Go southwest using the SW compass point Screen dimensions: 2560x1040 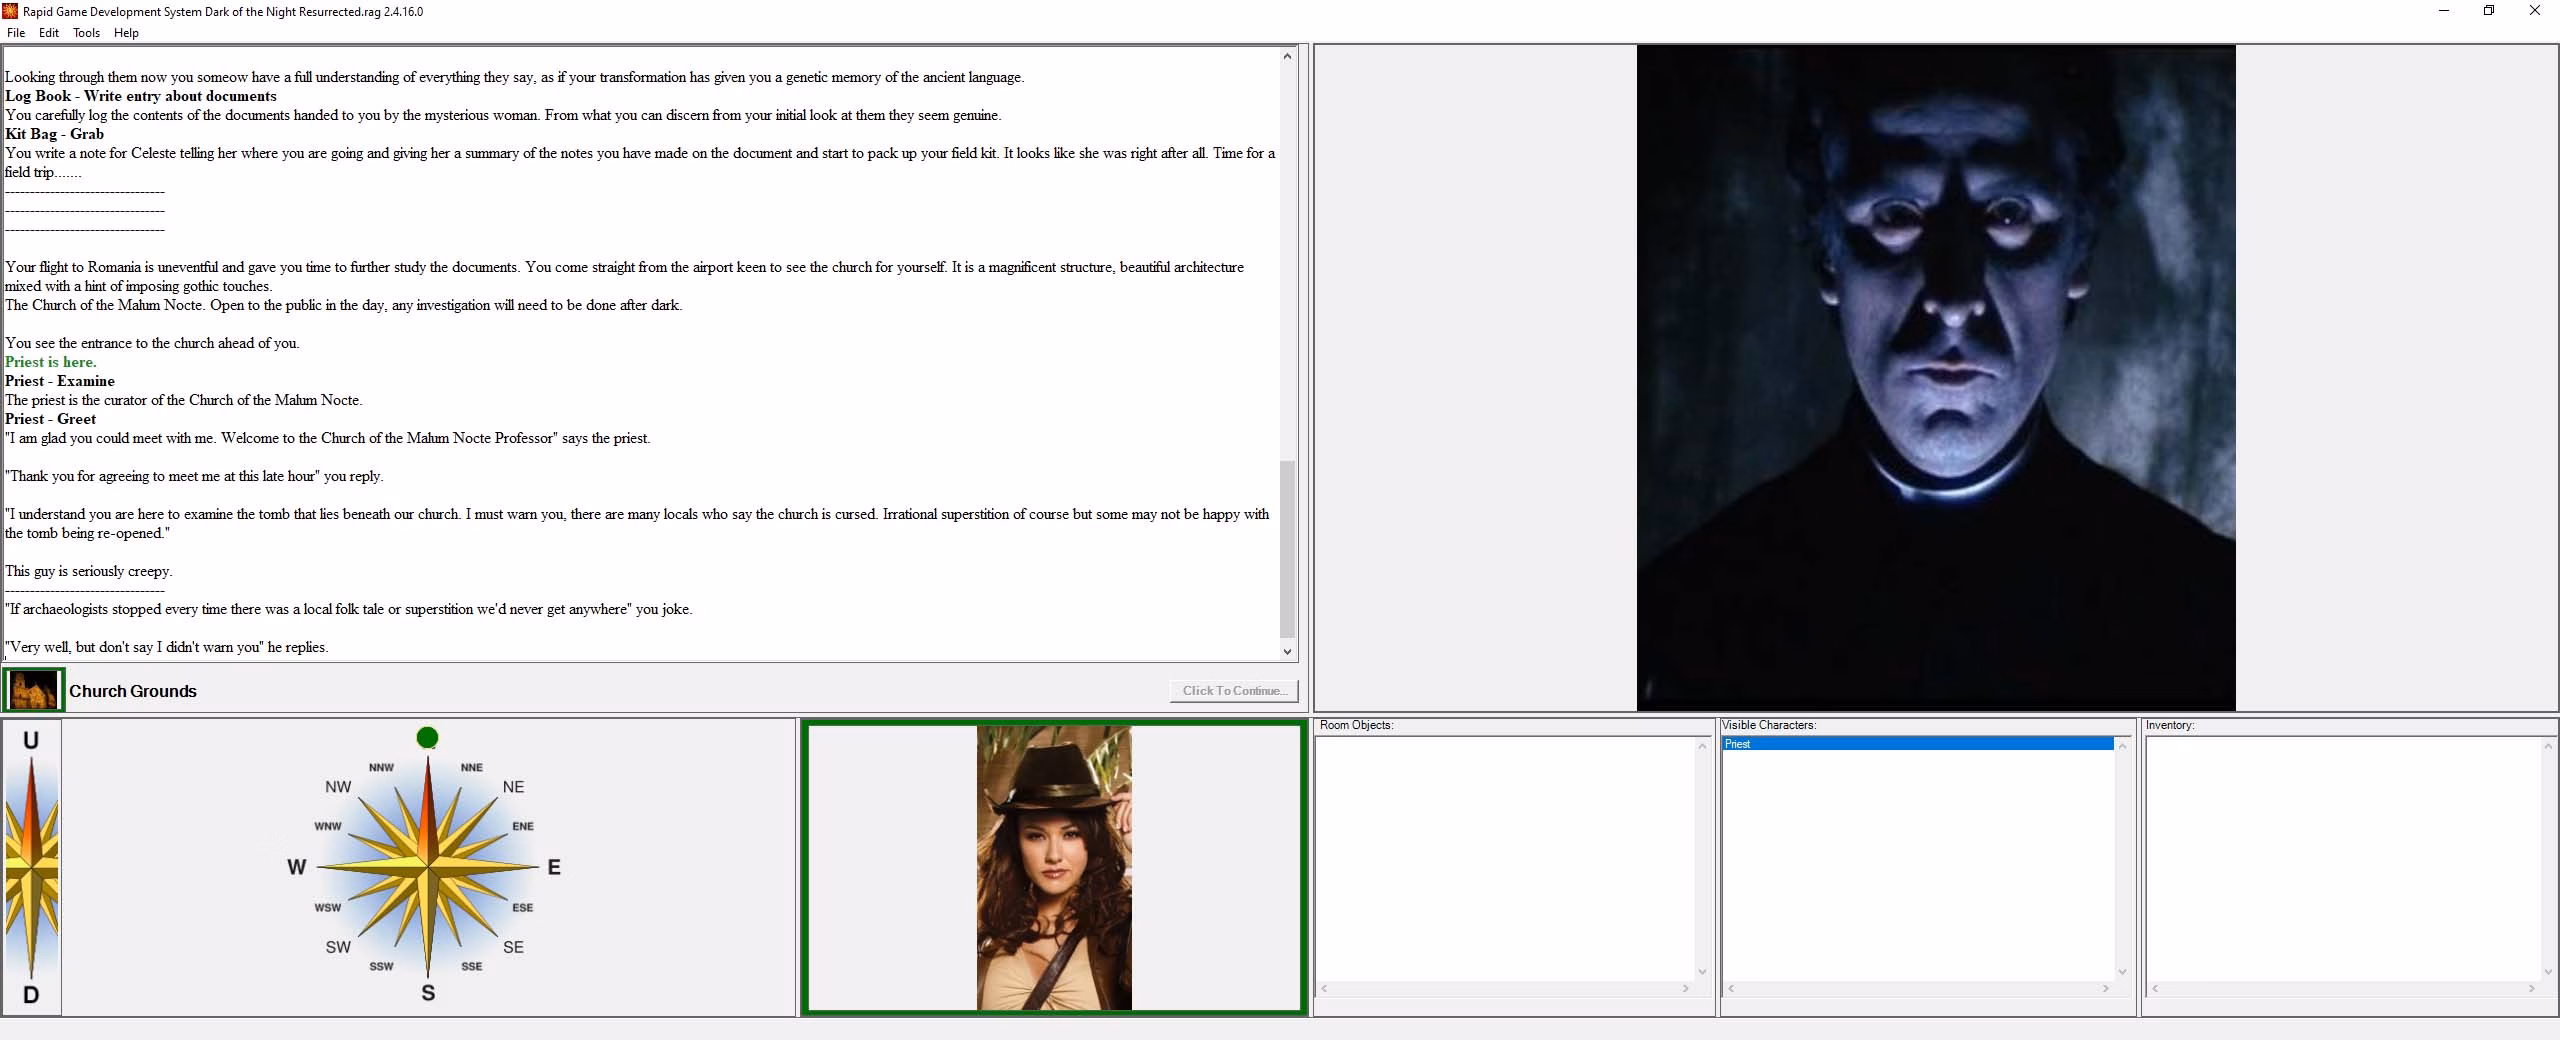[x=338, y=947]
